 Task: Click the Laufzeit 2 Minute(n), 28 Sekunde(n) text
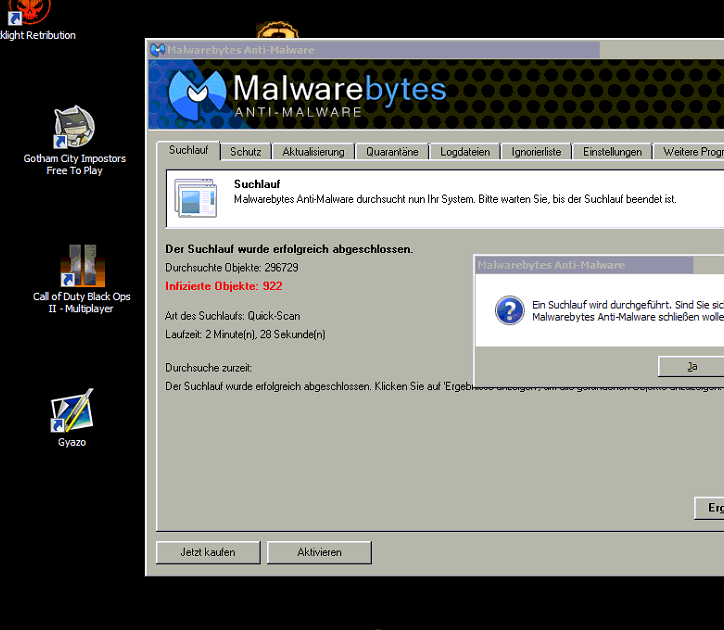coord(245,334)
